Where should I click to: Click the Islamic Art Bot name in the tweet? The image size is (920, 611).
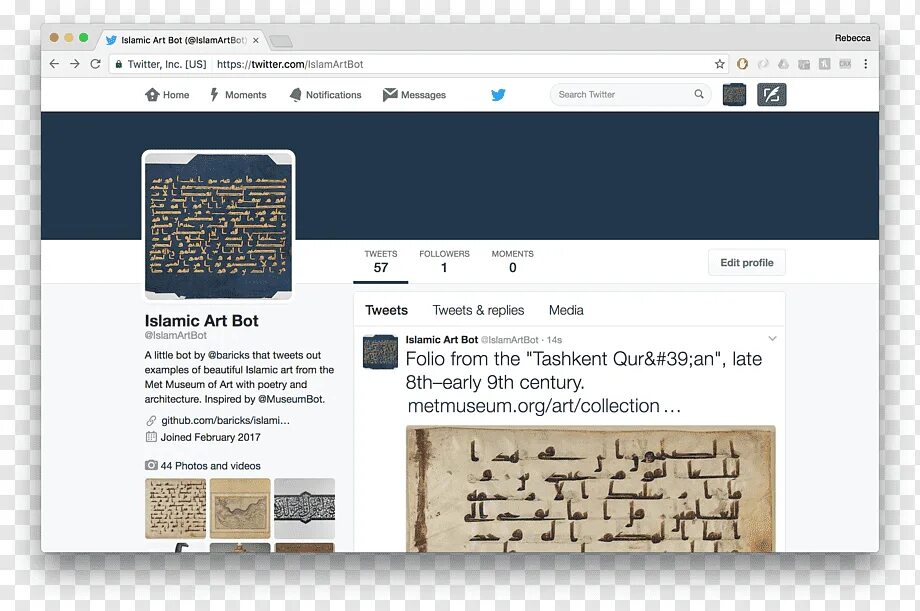[442, 340]
